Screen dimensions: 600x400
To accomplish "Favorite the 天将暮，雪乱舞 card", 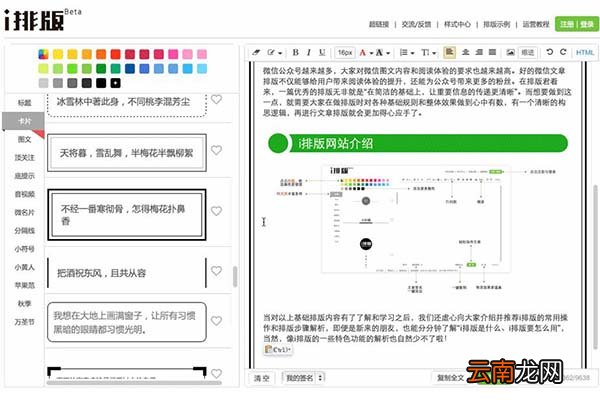I will tap(217, 150).
